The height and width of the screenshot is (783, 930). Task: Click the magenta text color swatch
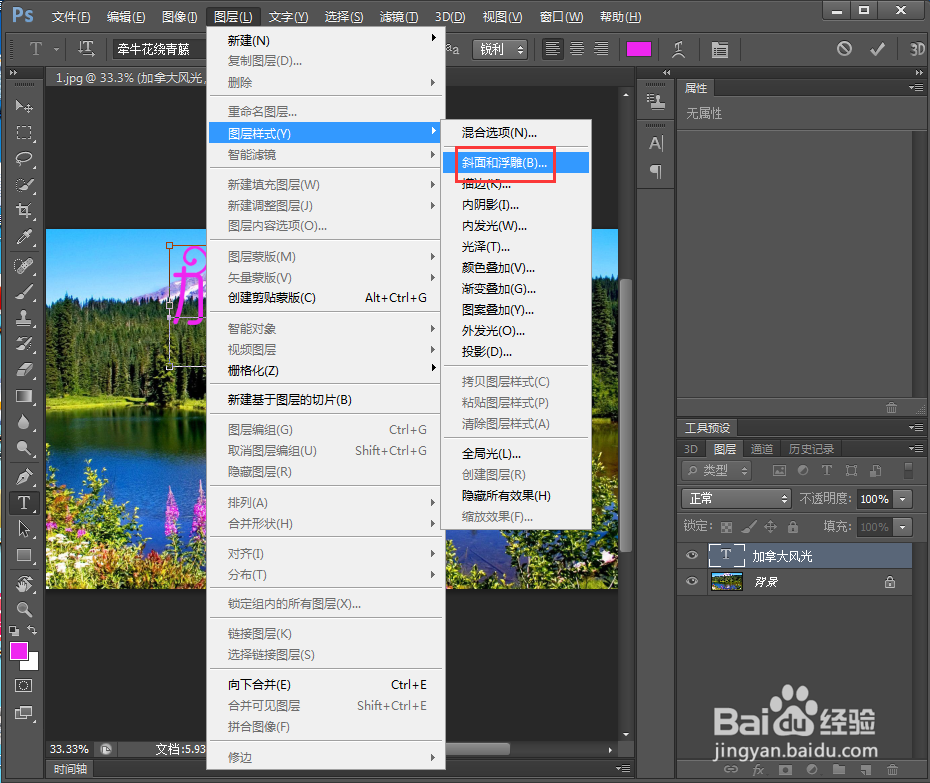[x=639, y=47]
